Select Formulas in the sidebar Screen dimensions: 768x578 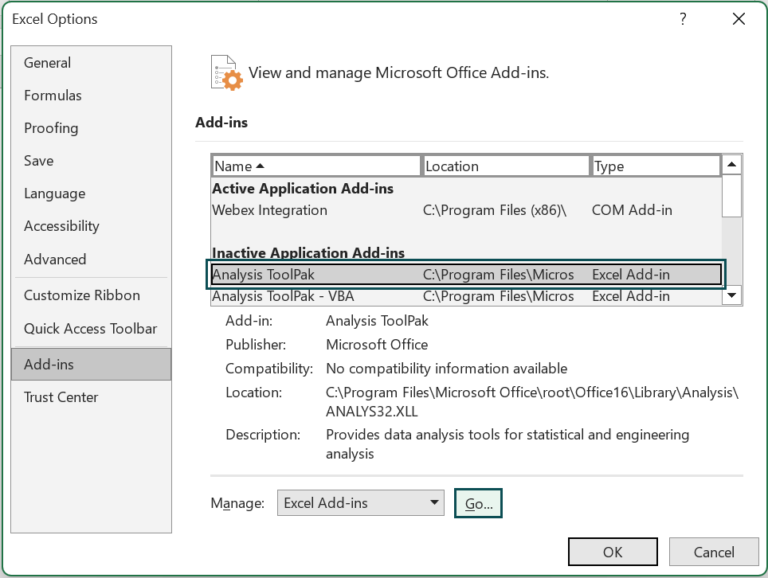[91, 95]
